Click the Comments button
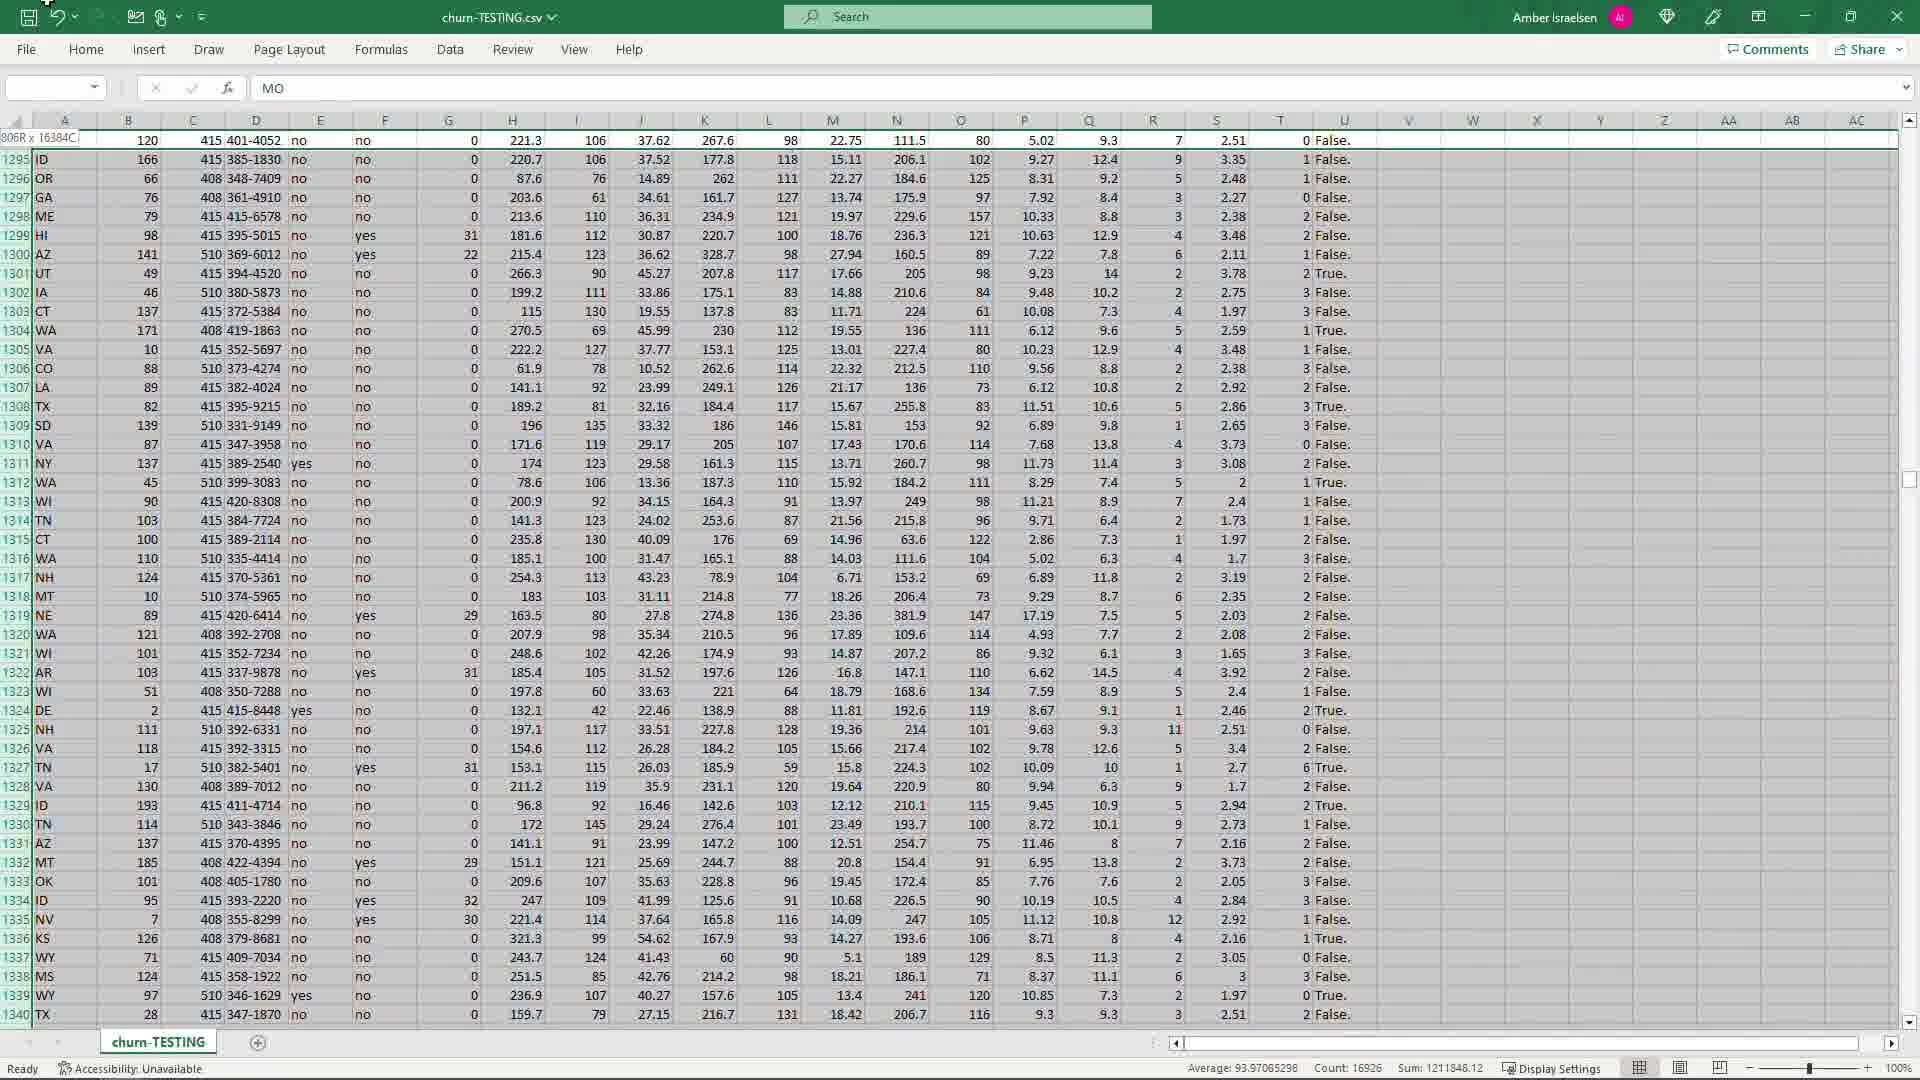This screenshot has height=1080, width=1920. [x=1767, y=49]
